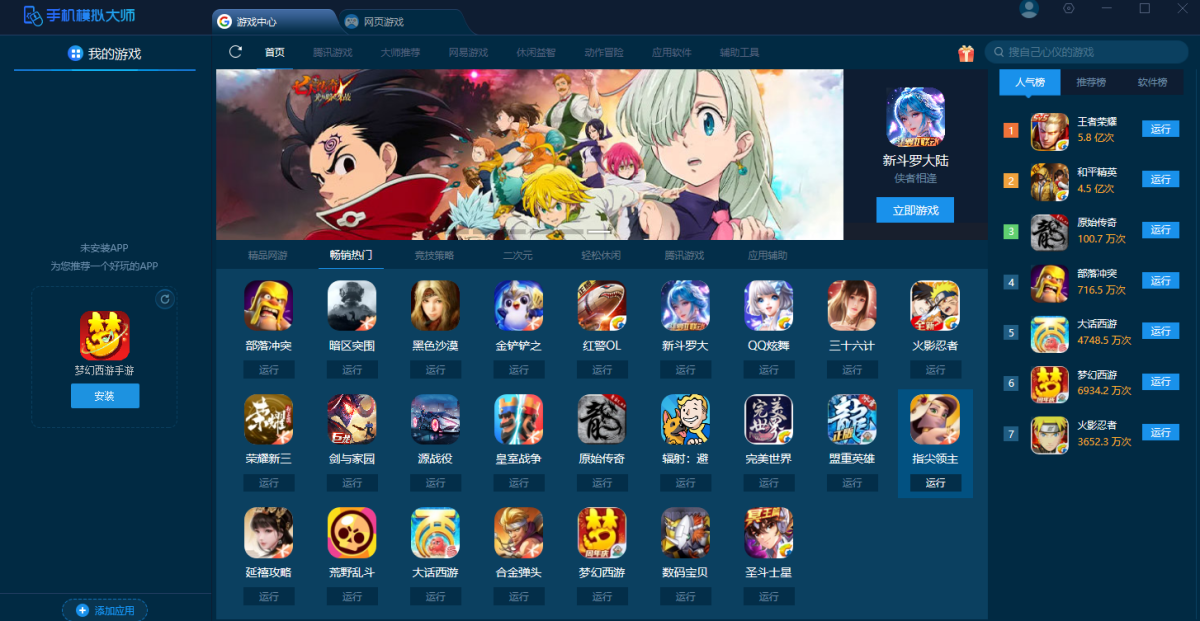Click the 辐射:避 game icon
Screen dimensions: 1200x621
tap(685, 420)
